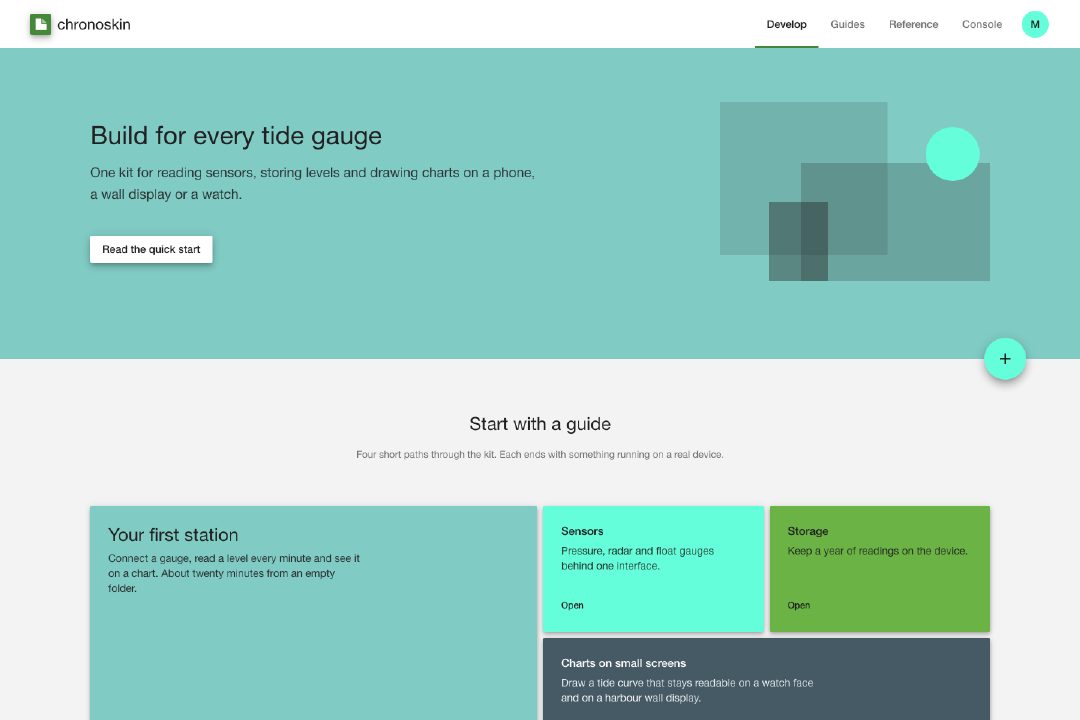
Task: Open the Storage guide link
Action: pos(798,605)
